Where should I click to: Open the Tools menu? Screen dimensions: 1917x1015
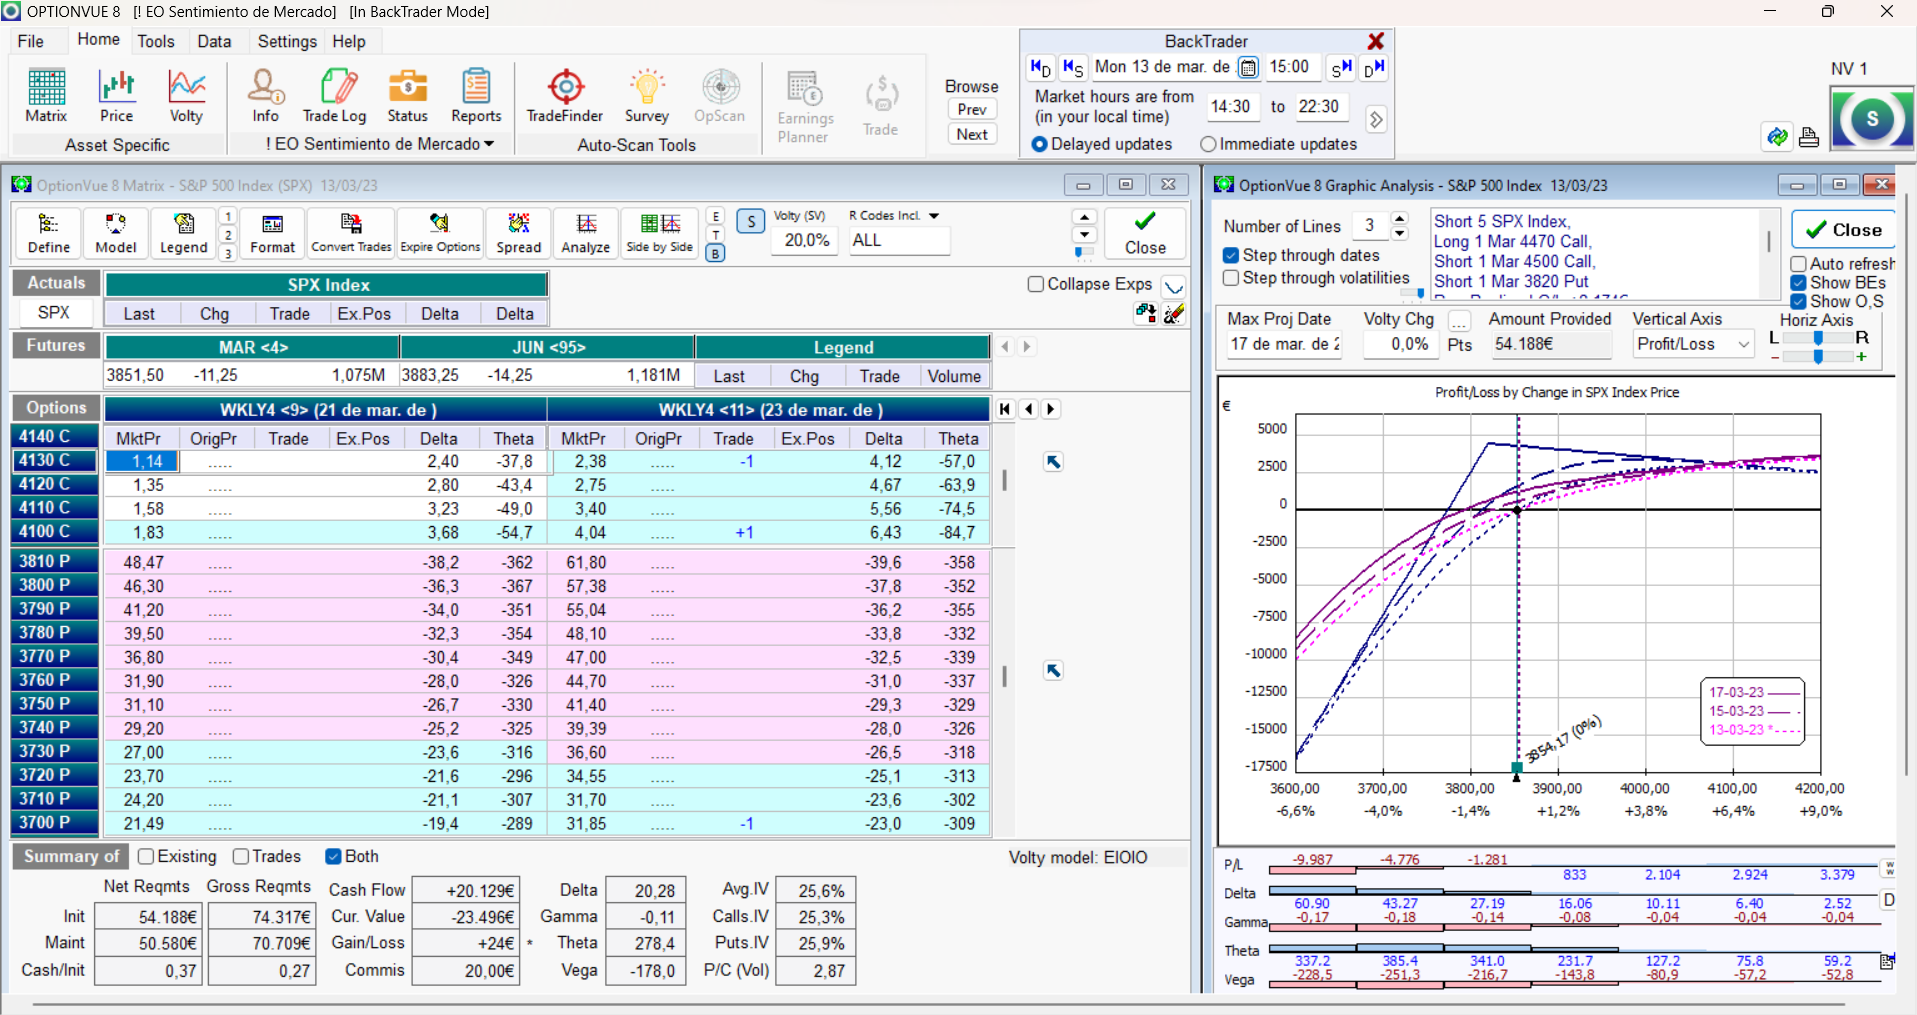point(156,41)
